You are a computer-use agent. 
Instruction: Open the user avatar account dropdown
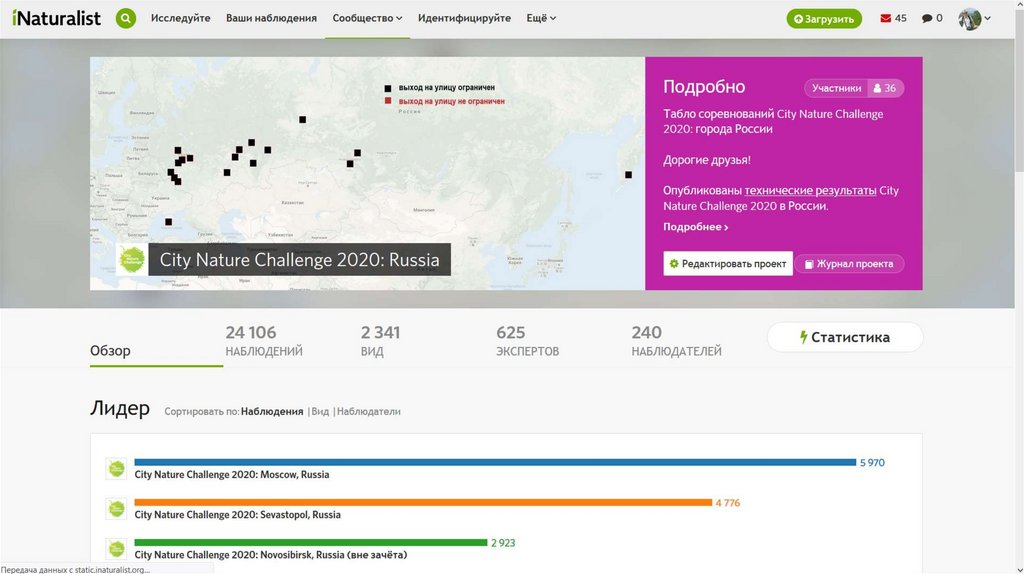point(974,18)
